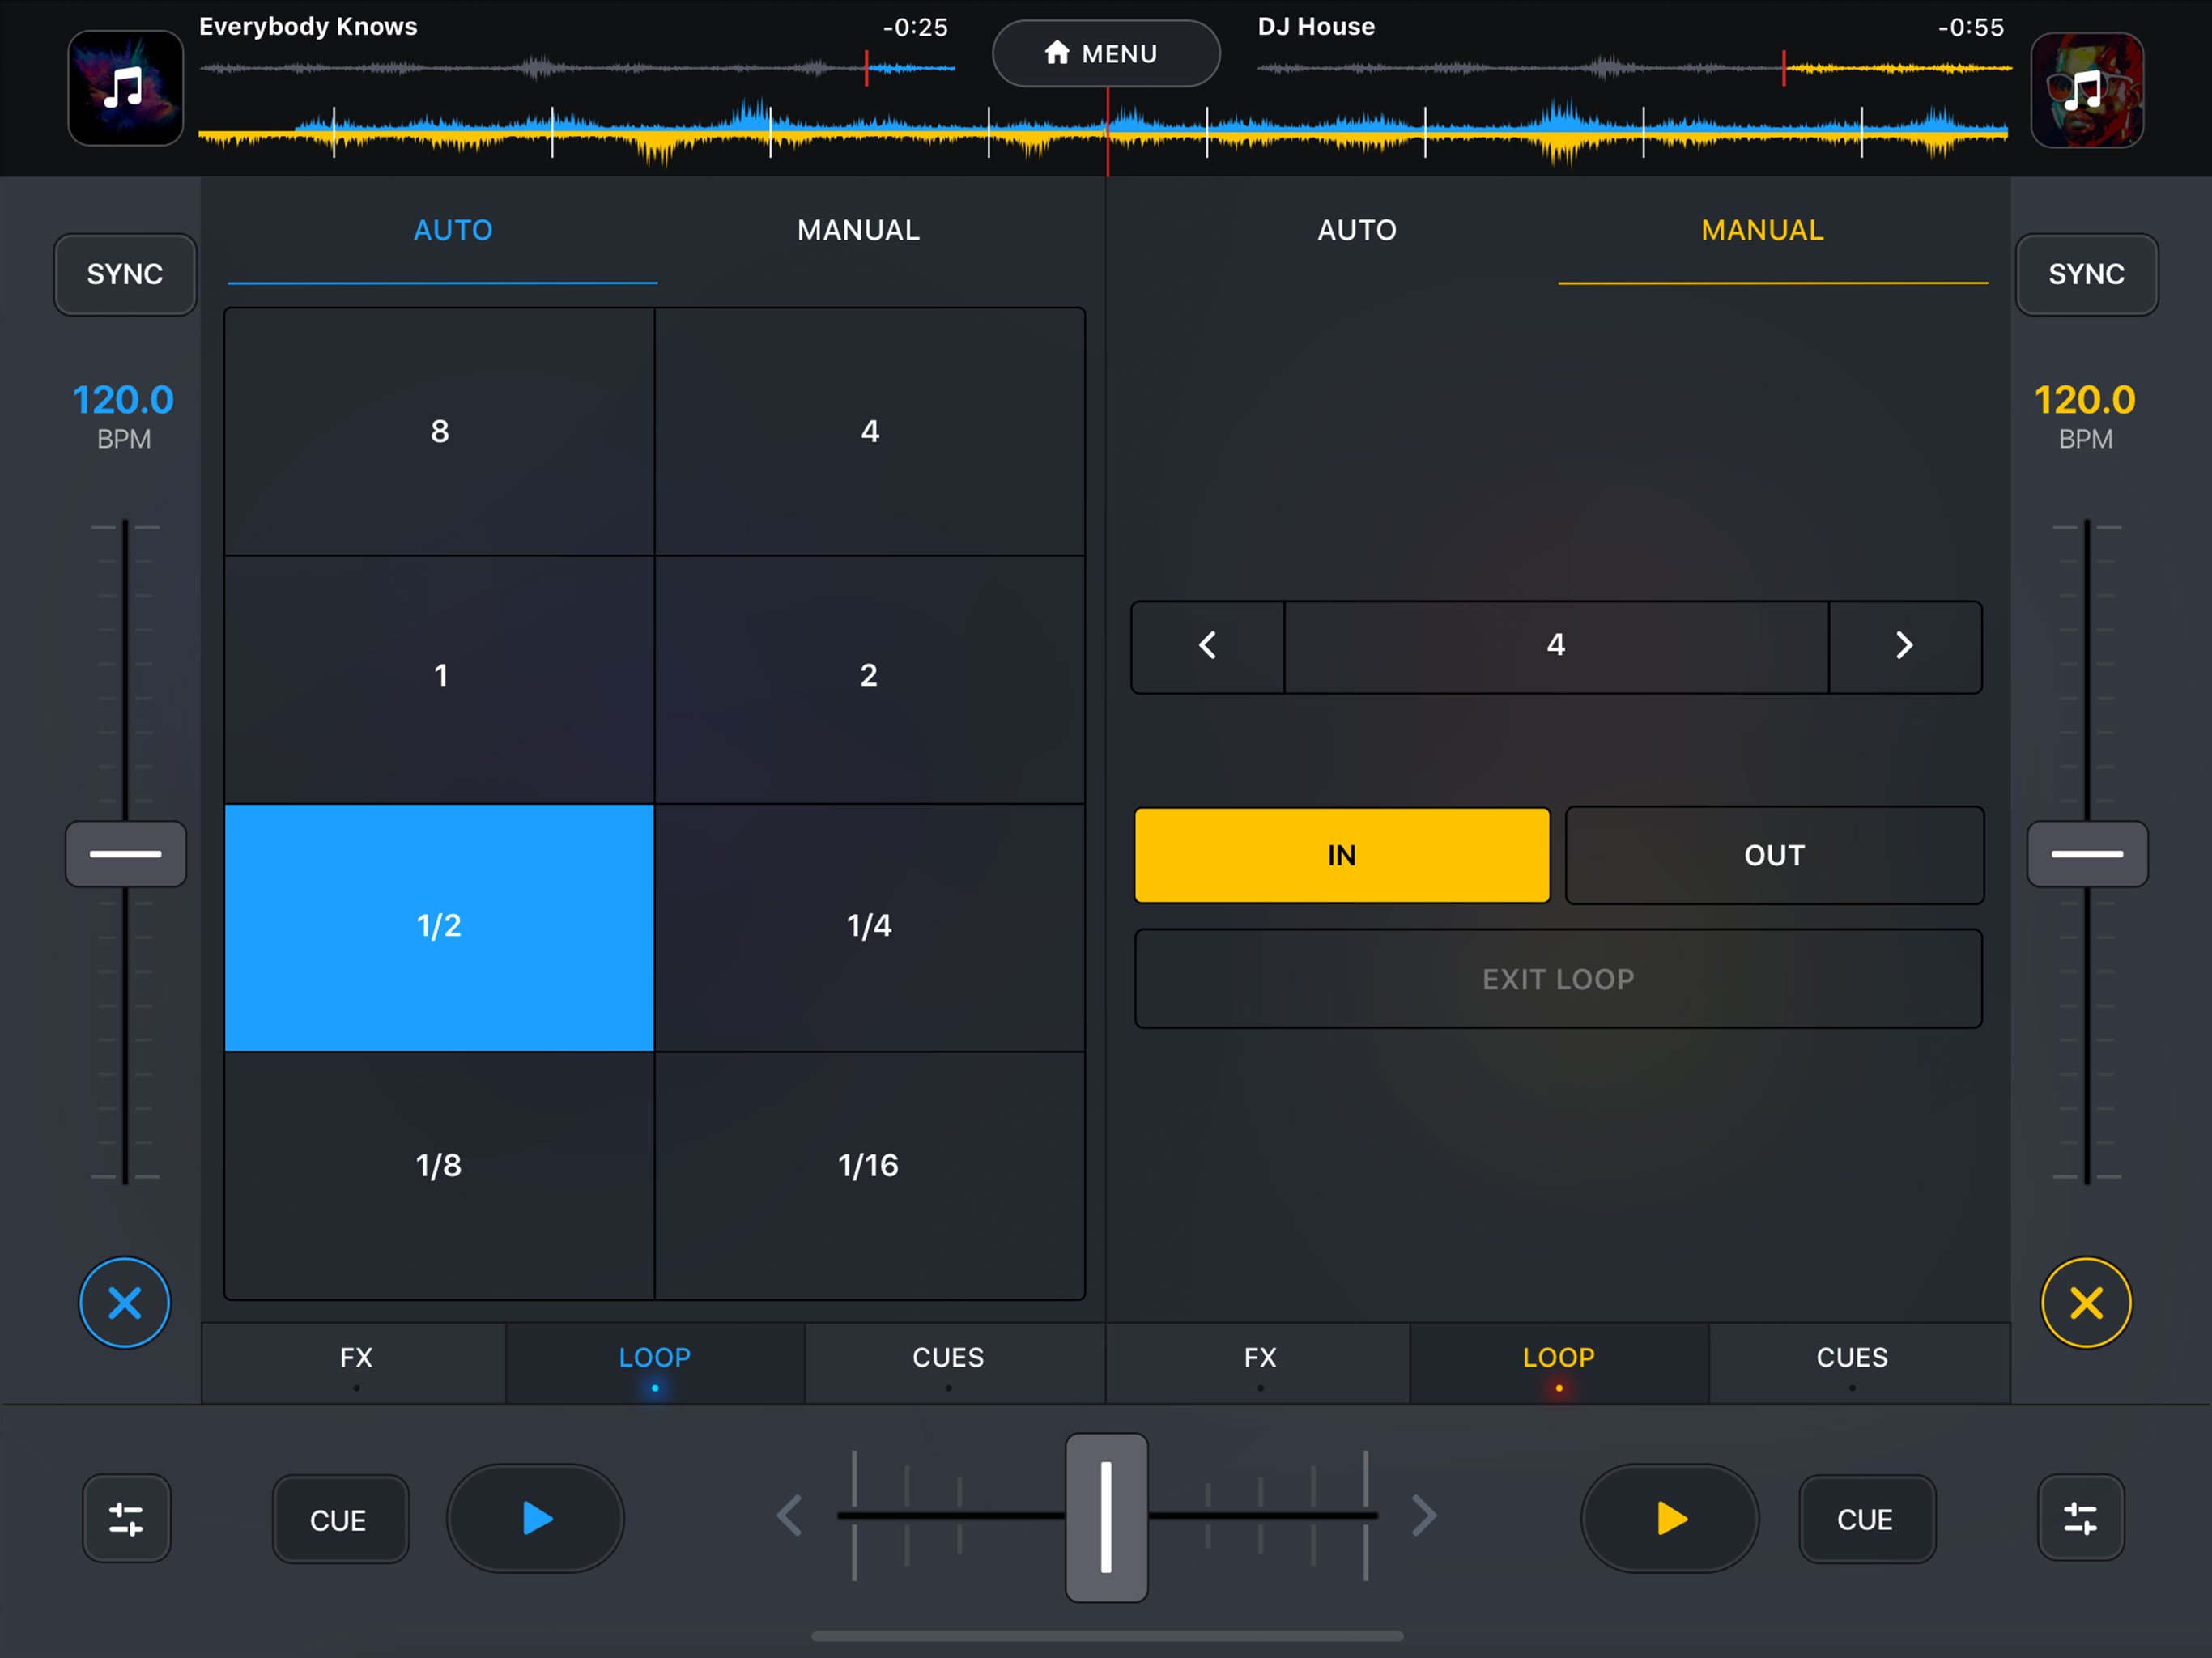Open CUES tab on right deck
This screenshot has height=1658, width=2212.
click(x=1852, y=1358)
